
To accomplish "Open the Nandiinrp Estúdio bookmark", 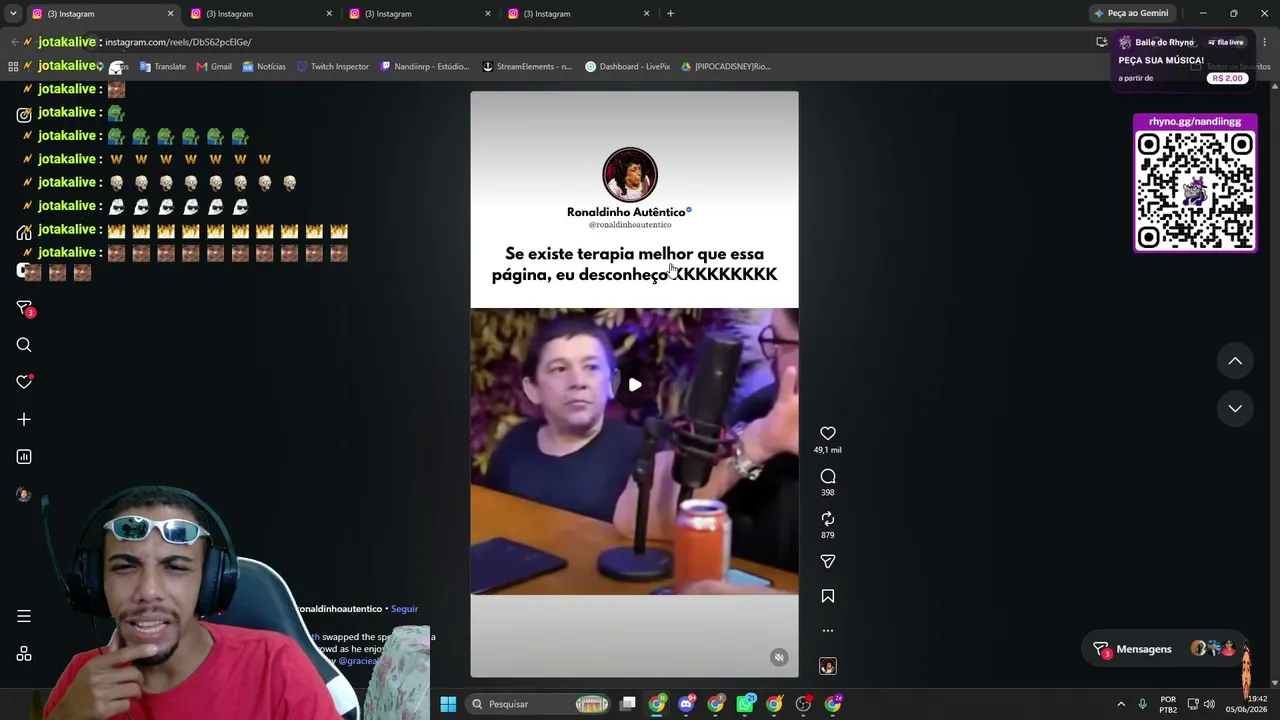I will pyautogui.click(x=425, y=67).
